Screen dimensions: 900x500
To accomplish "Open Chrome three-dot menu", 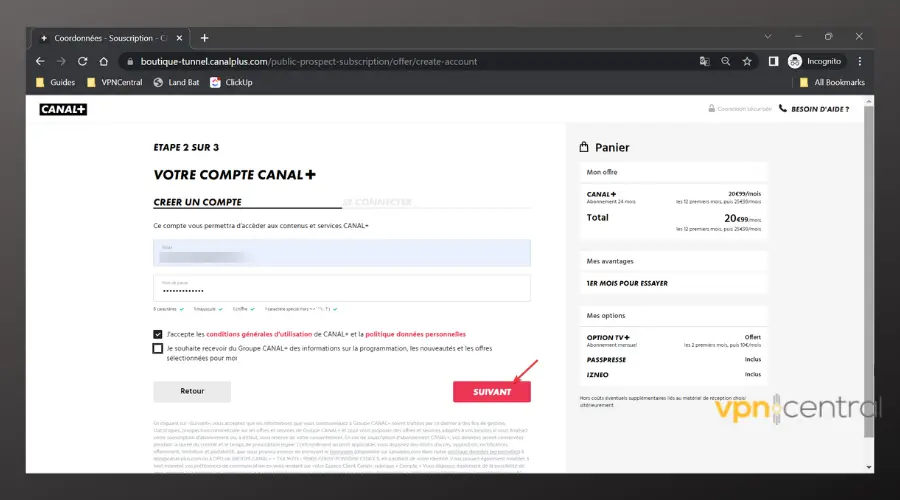I will (860, 61).
